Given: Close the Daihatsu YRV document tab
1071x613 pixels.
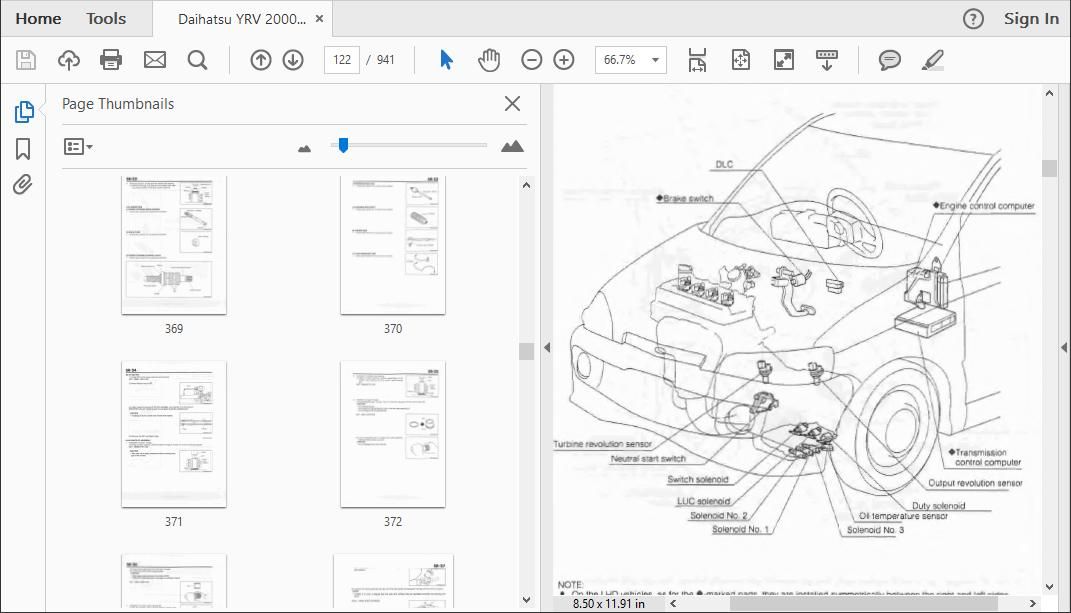Looking at the screenshot, I should (x=319, y=19).
